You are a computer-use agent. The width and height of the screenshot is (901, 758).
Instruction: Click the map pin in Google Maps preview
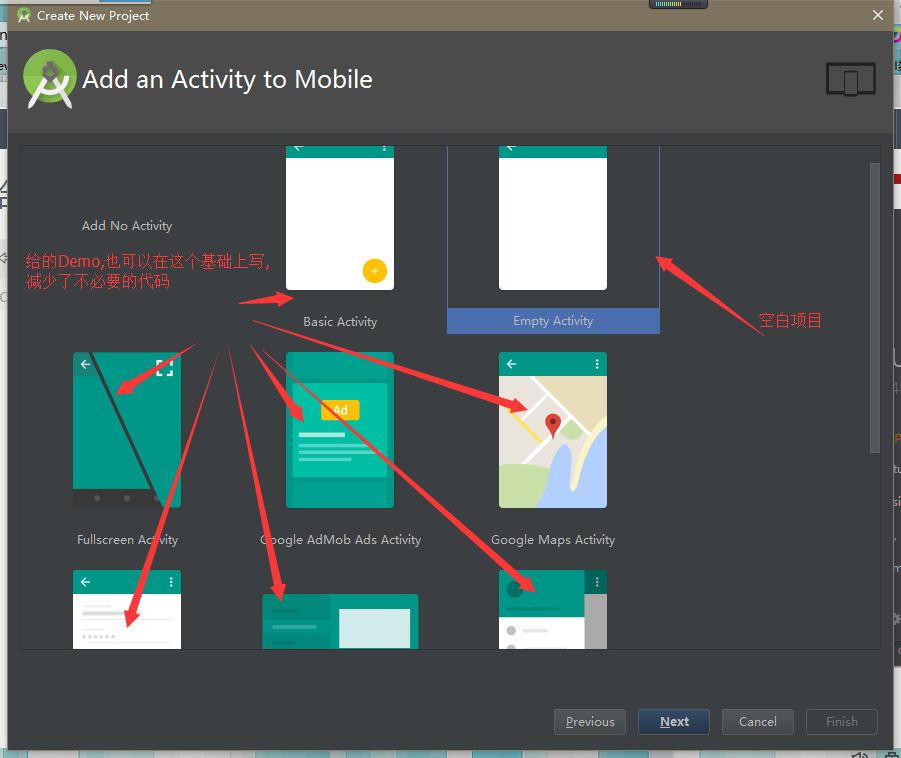(553, 426)
